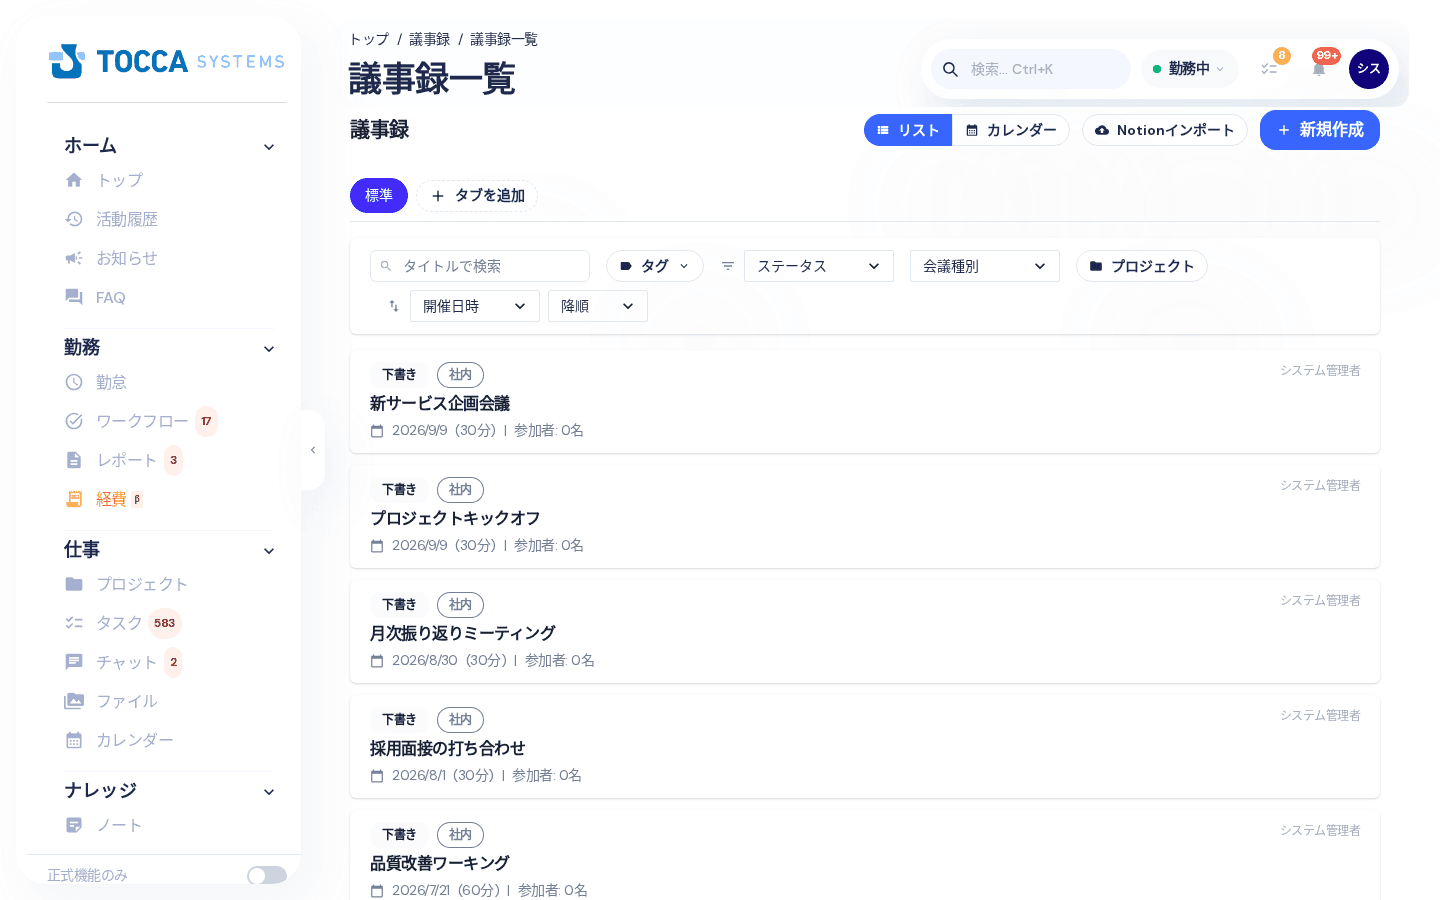Switch to カレンダー view in the header toggle
This screenshot has height=900, width=1440.
[1011, 130]
